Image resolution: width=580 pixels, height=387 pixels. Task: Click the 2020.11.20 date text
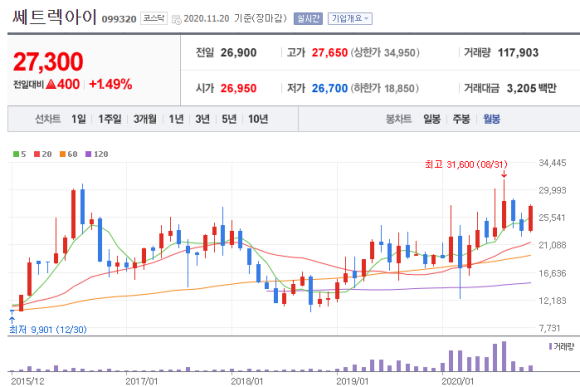click(x=206, y=18)
